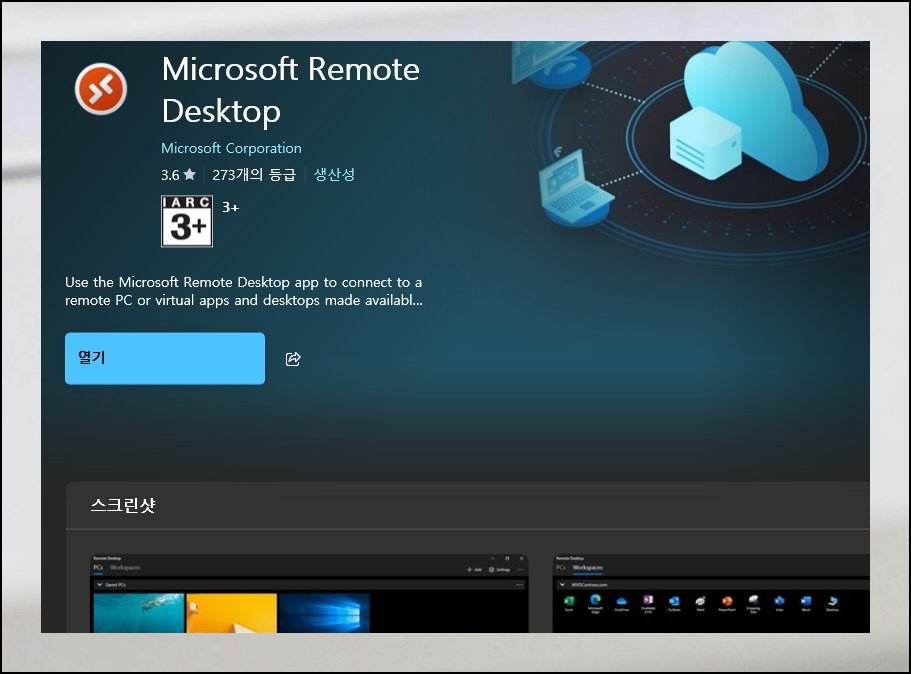Click the 273개의 등급 ratings count
The width and height of the screenshot is (911, 674).
pyautogui.click(x=254, y=174)
